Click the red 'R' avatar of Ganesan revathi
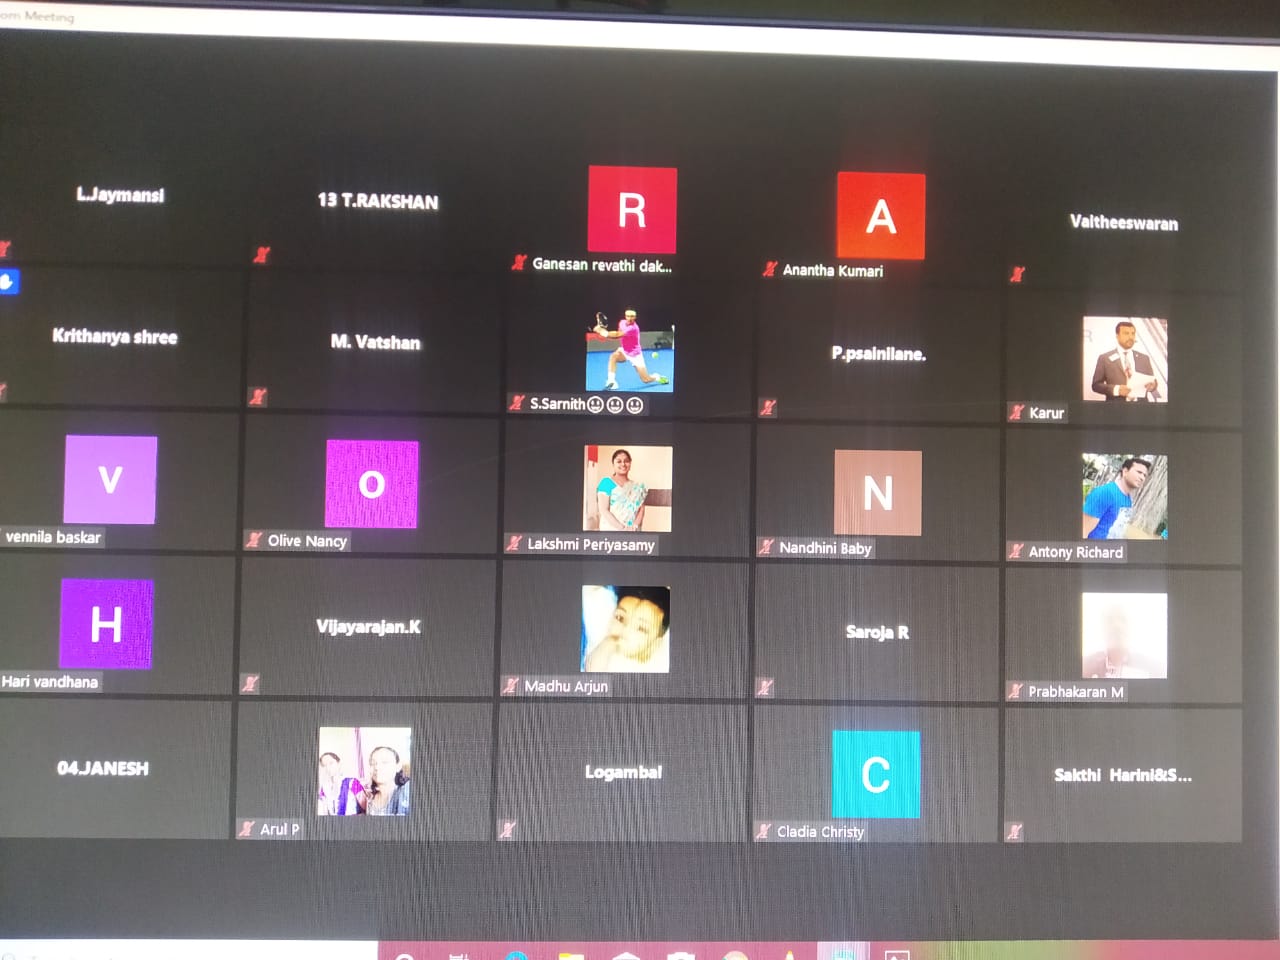This screenshot has height=960, width=1280. coord(632,210)
